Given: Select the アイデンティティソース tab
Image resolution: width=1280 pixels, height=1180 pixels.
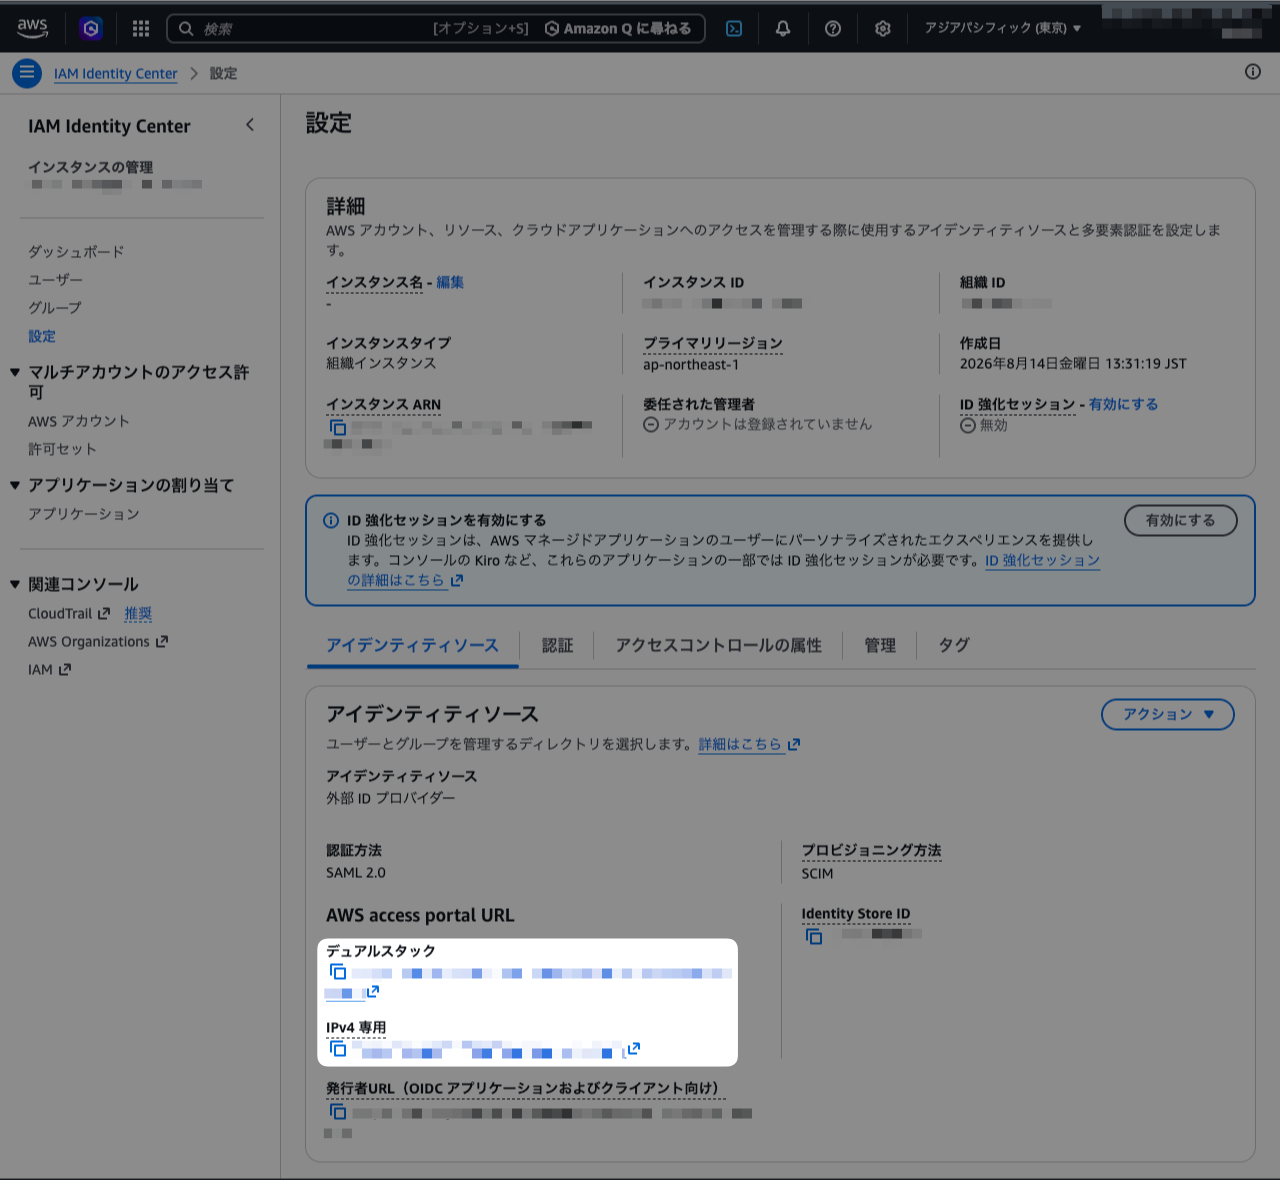Looking at the screenshot, I should pos(412,645).
